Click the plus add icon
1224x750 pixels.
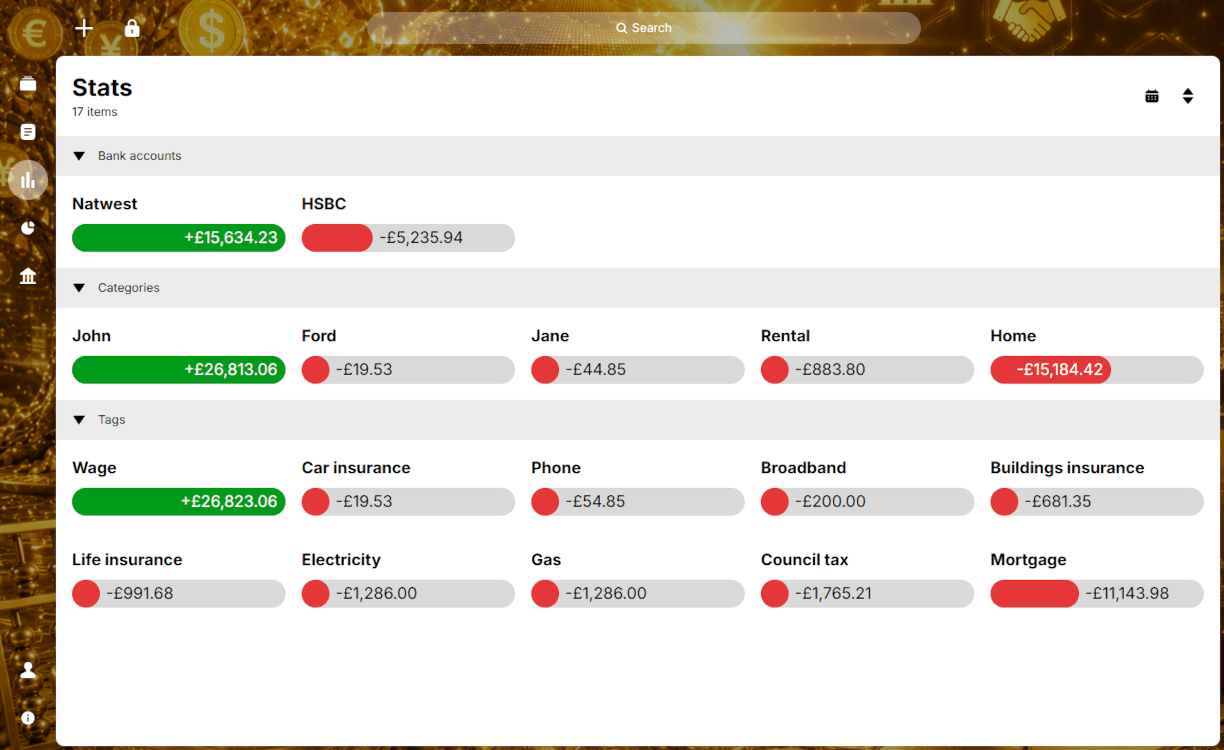point(84,28)
